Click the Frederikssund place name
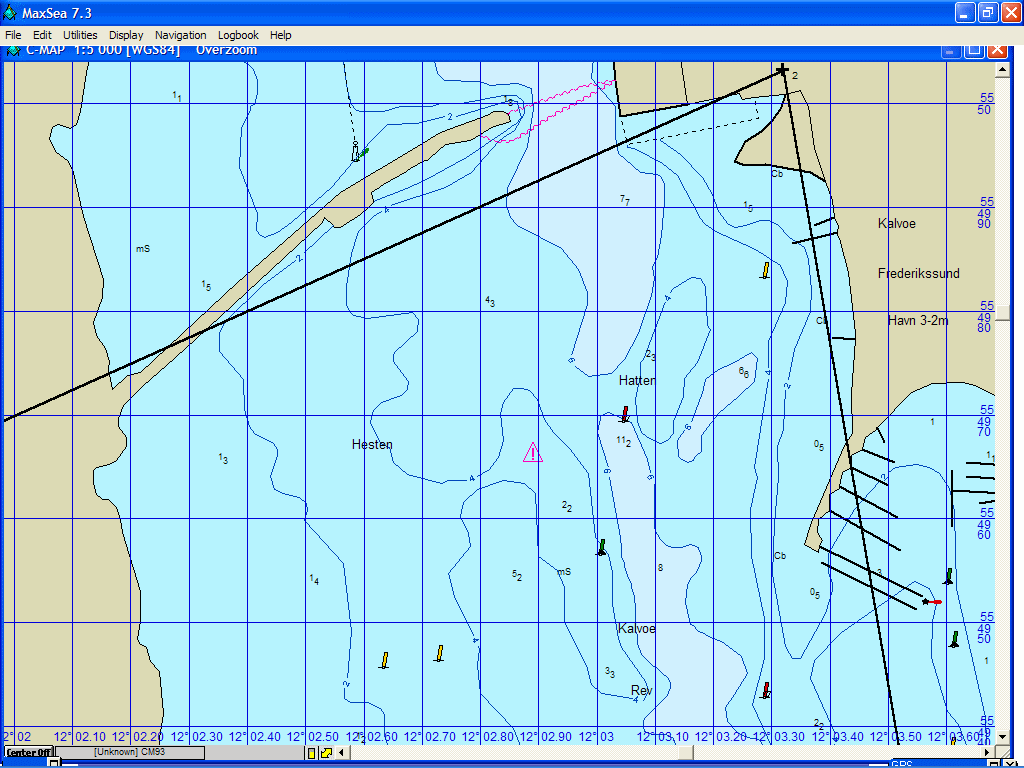Screen dimensions: 1024x768 tap(919, 274)
